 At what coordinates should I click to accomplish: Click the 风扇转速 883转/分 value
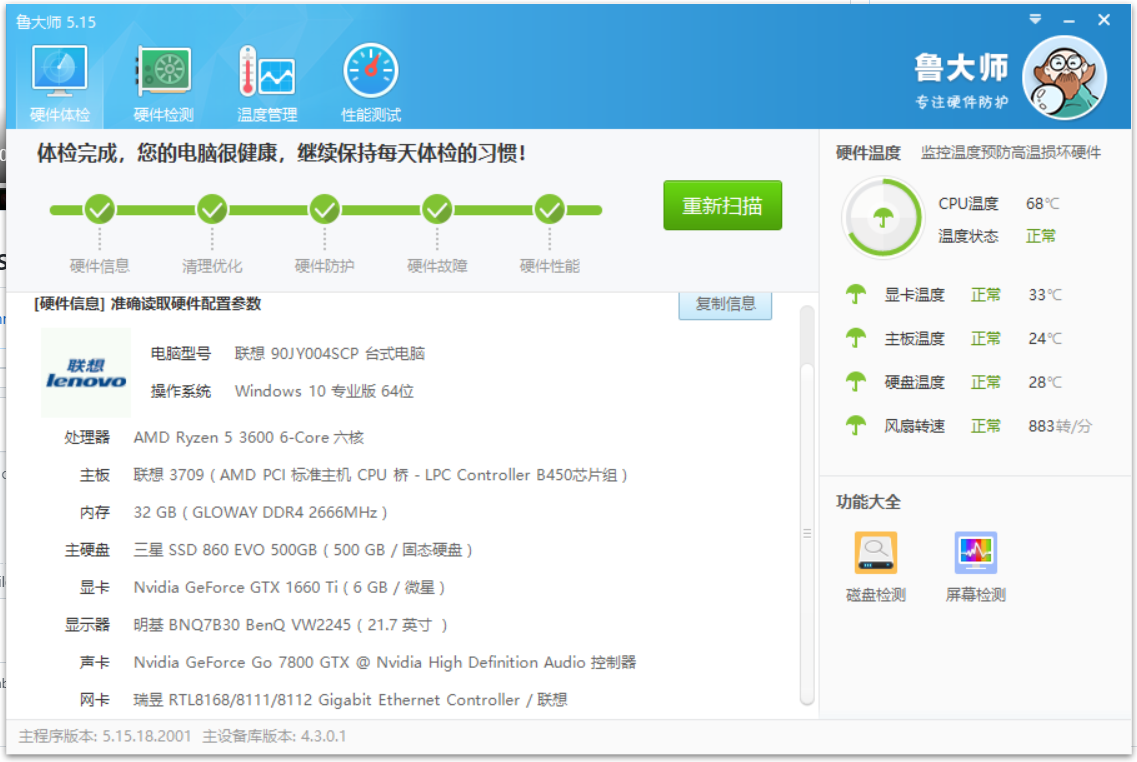(x=1059, y=426)
